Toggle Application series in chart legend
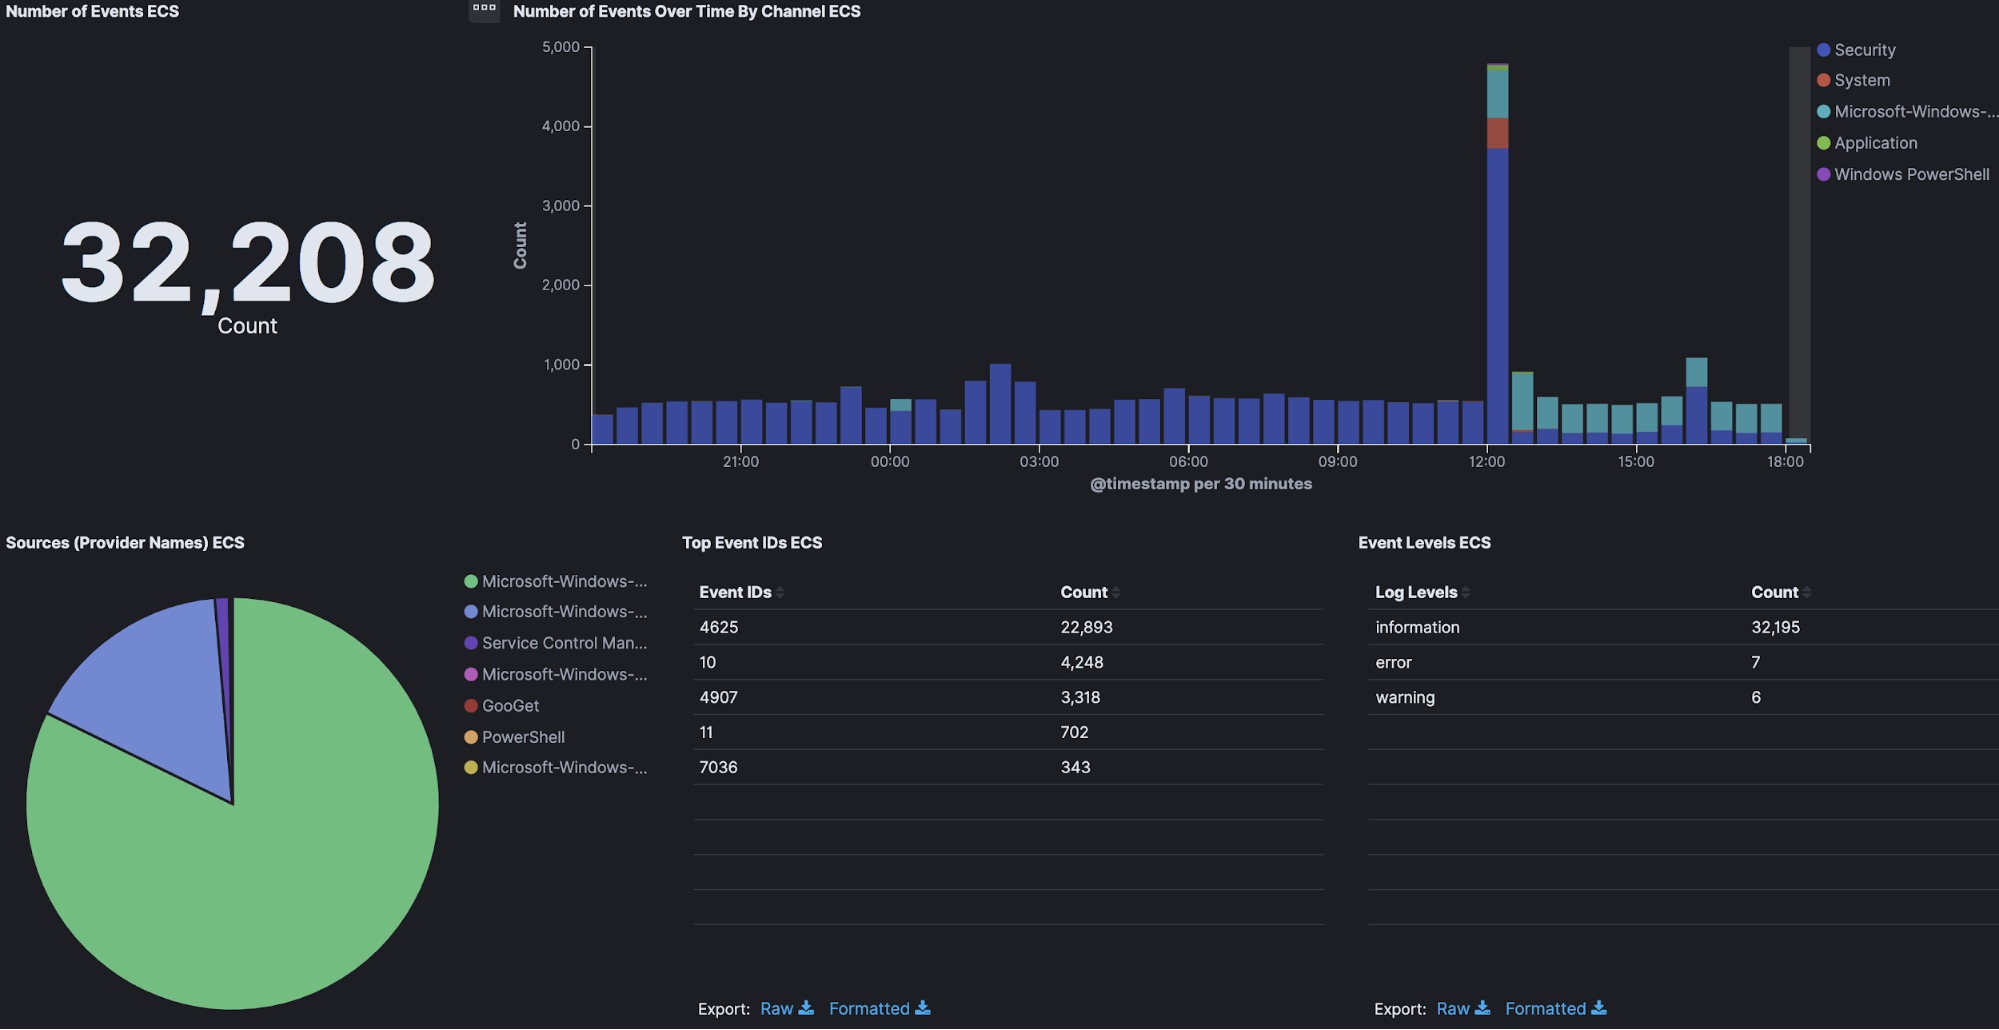 click(x=1867, y=143)
